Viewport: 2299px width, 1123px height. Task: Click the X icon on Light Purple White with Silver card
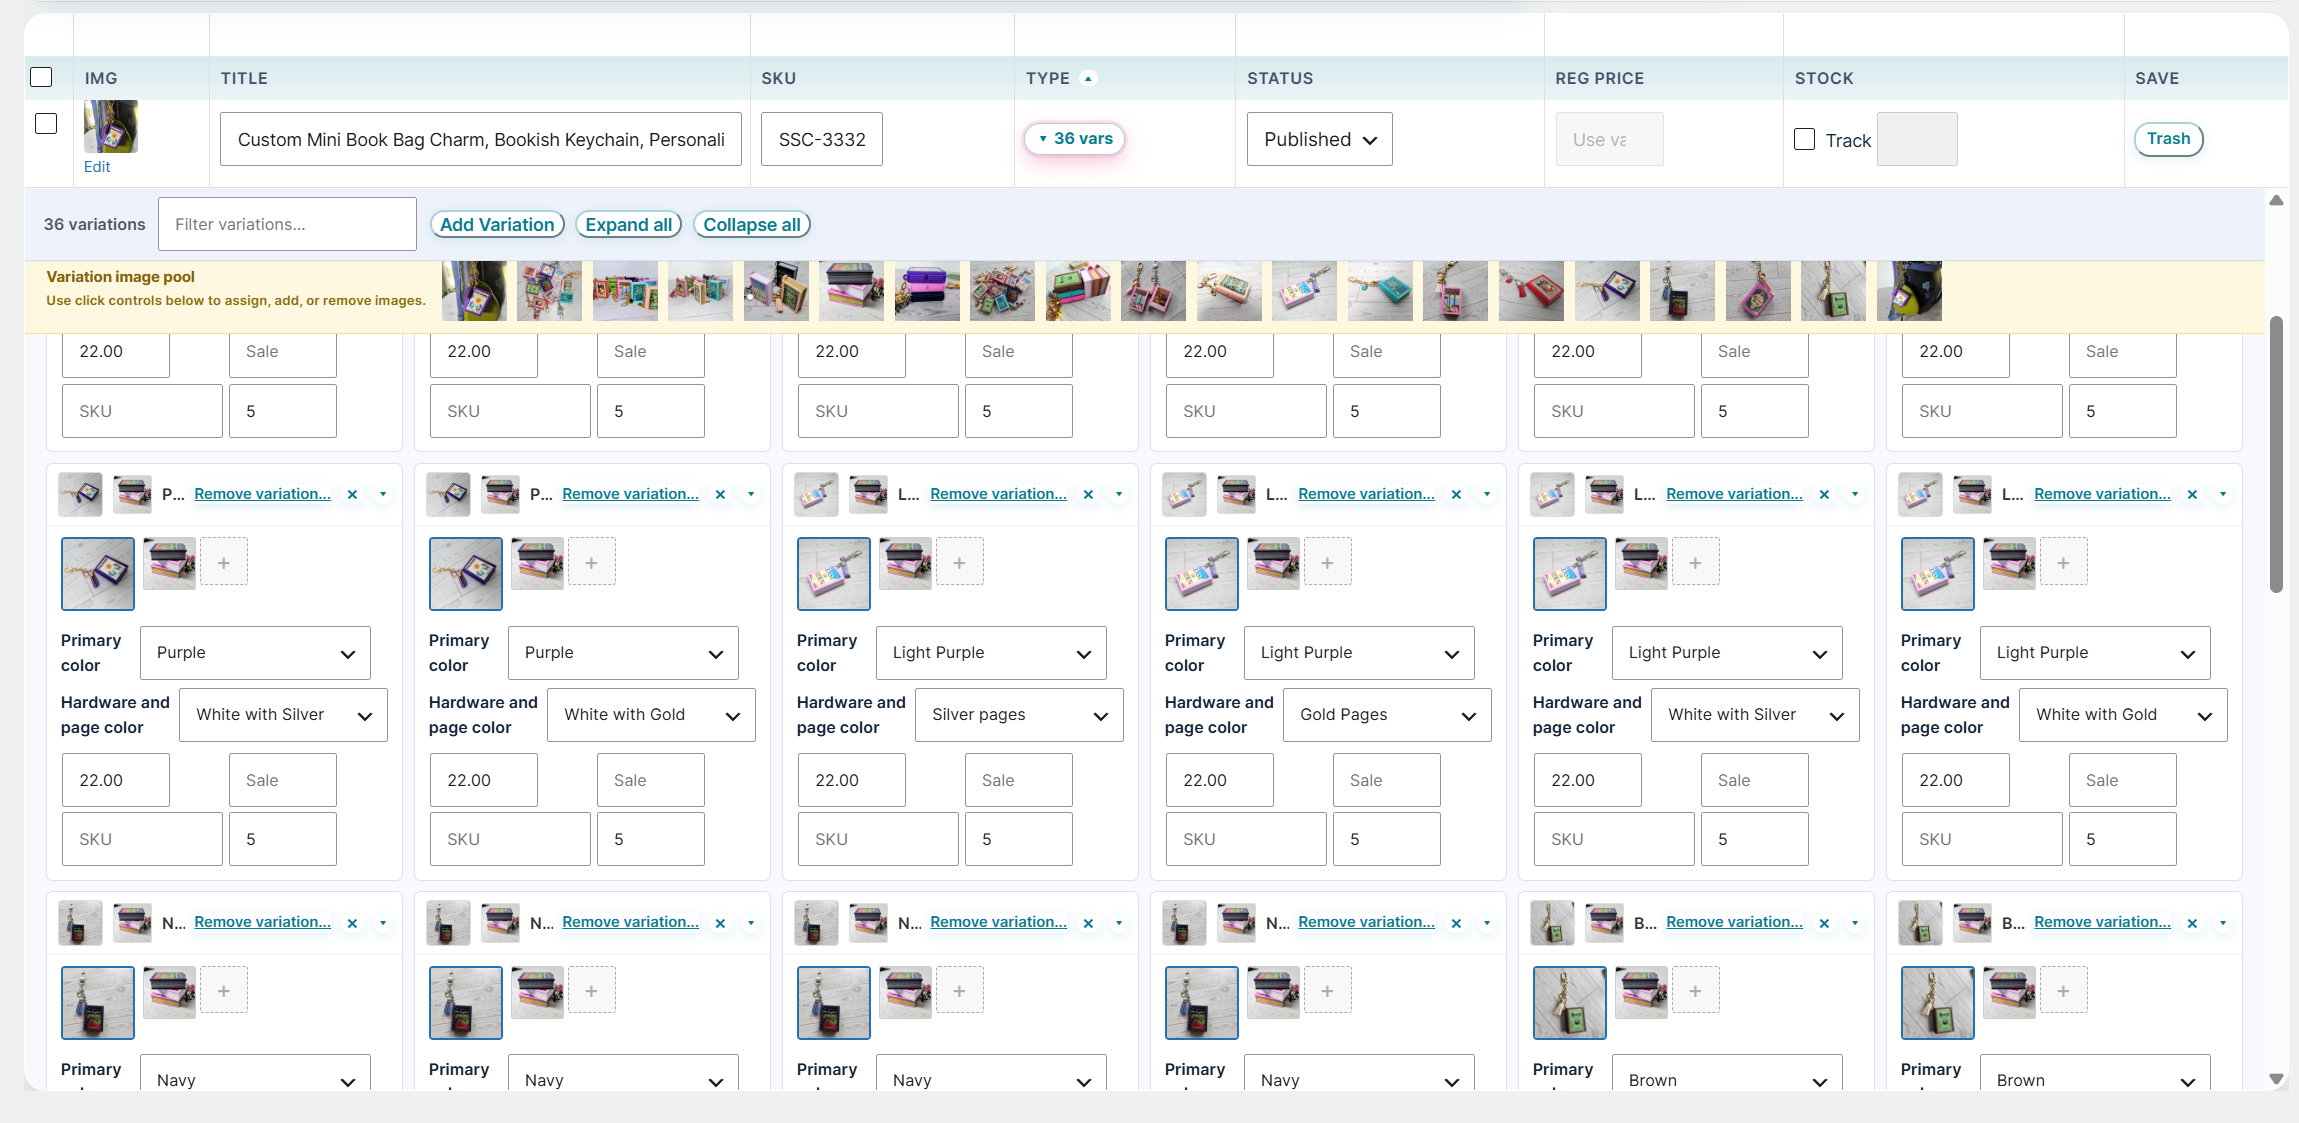[x=1824, y=494]
